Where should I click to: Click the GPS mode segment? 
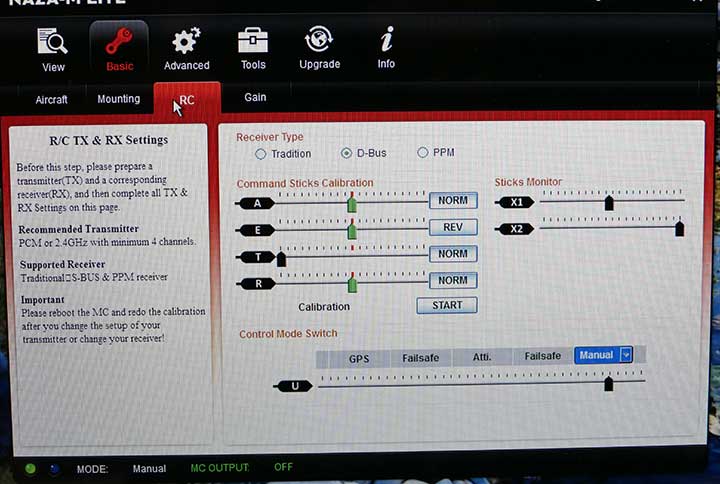[x=359, y=359]
